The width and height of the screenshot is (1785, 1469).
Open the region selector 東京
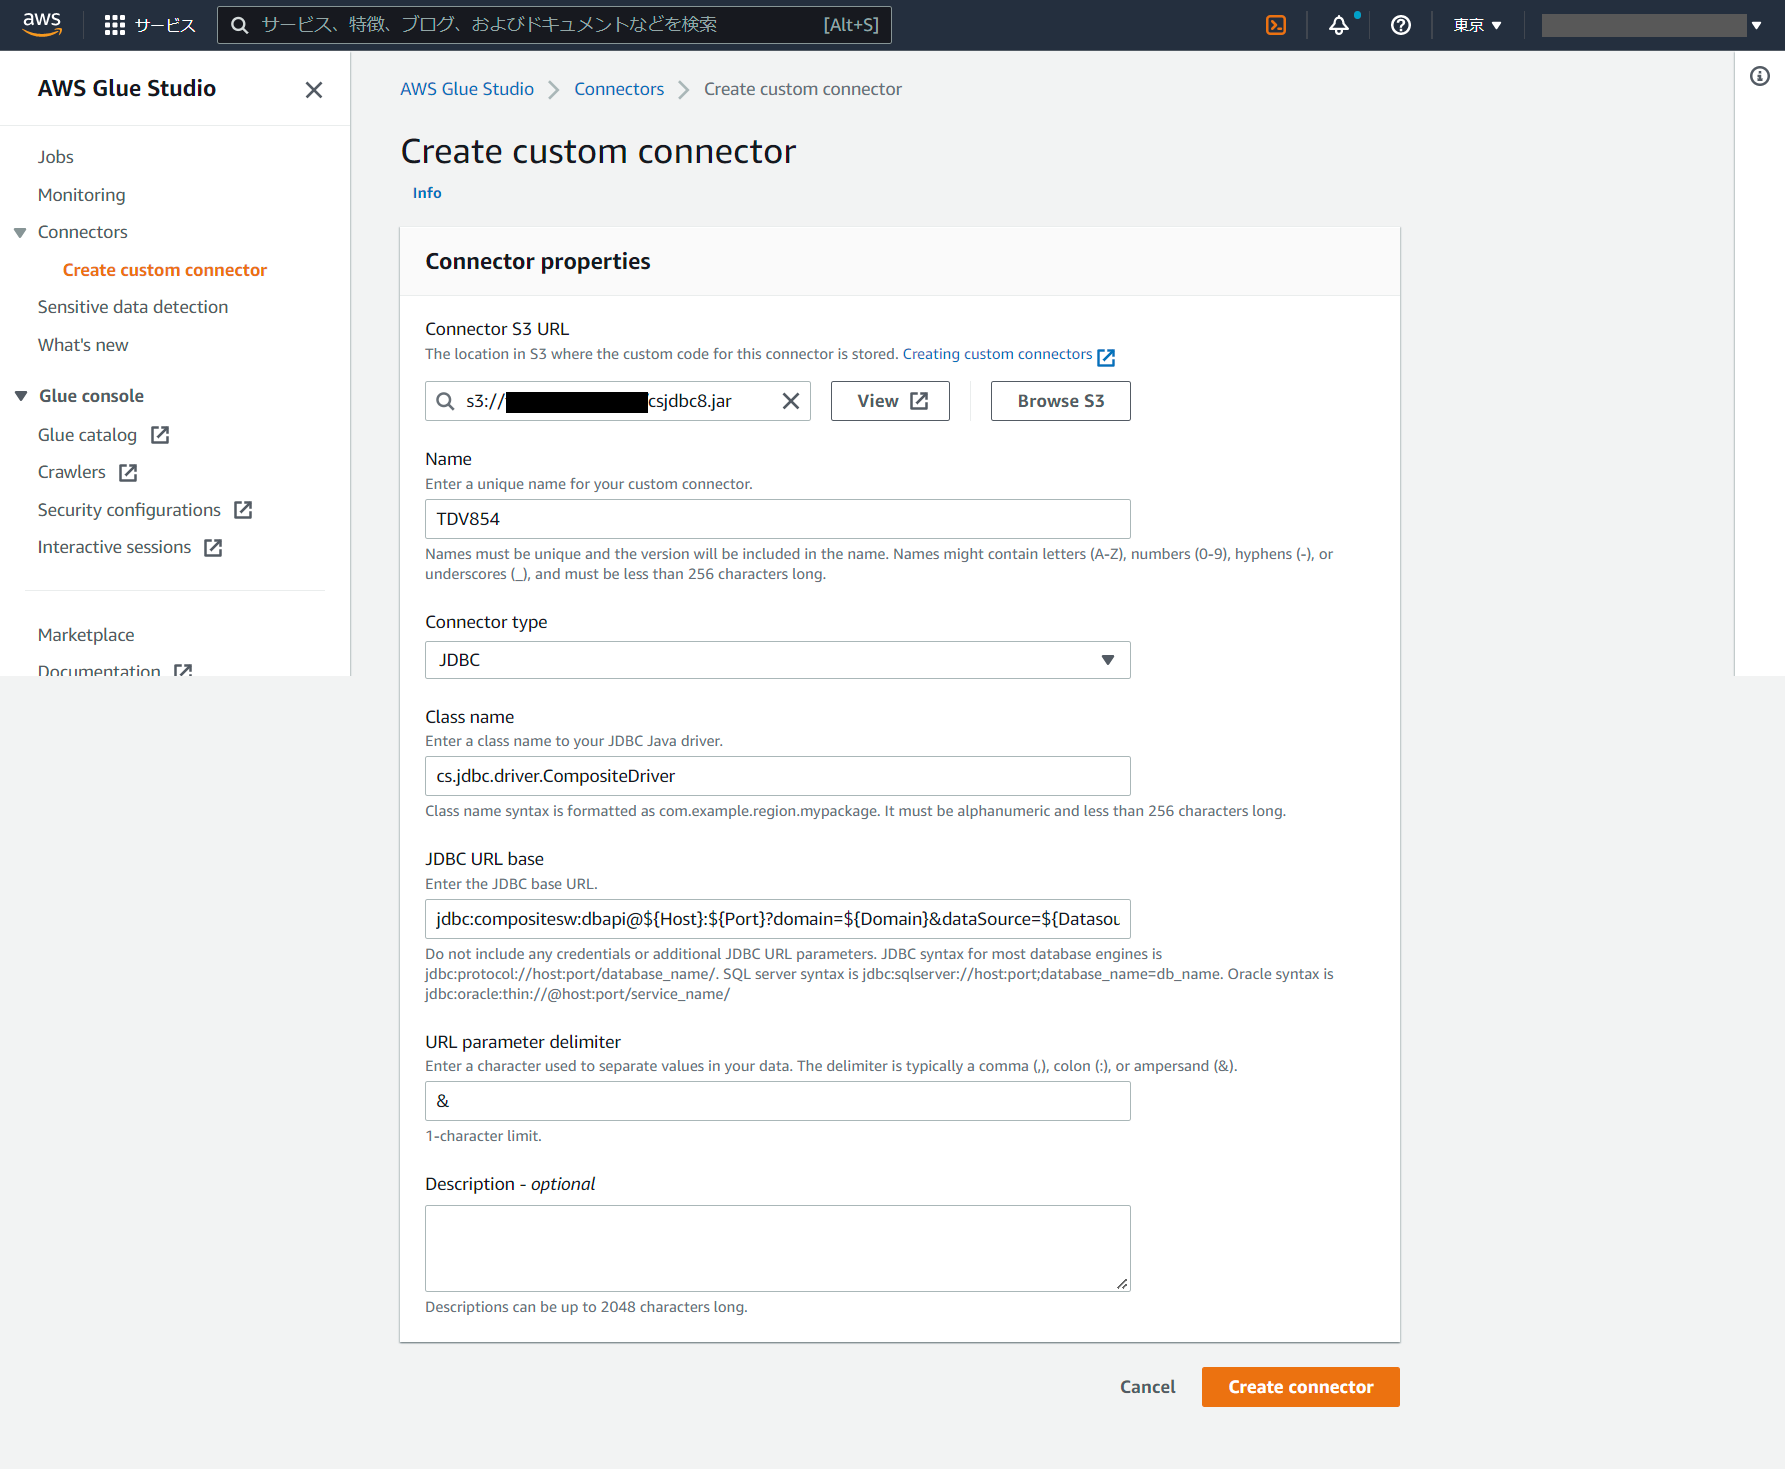click(1477, 25)
